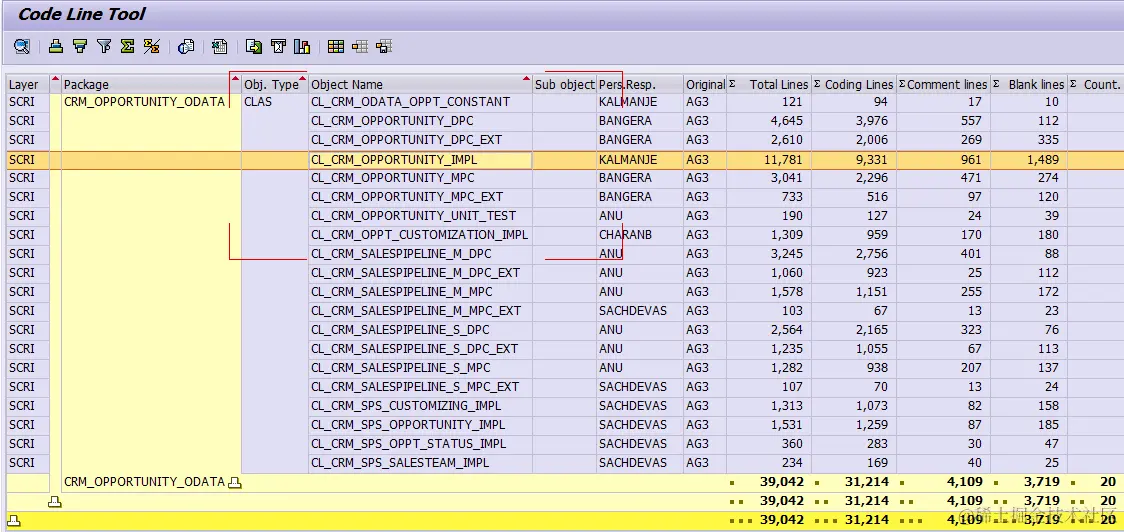Select the Pers.Resp. column header
This screenshot has height=532, width=1124.
639,84
